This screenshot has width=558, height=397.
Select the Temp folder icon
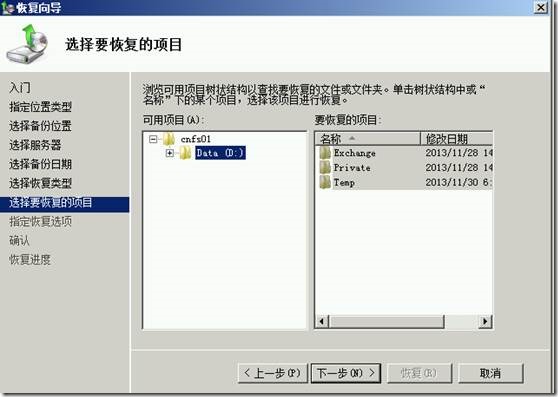pyautogui.click(x=325, y=182)
